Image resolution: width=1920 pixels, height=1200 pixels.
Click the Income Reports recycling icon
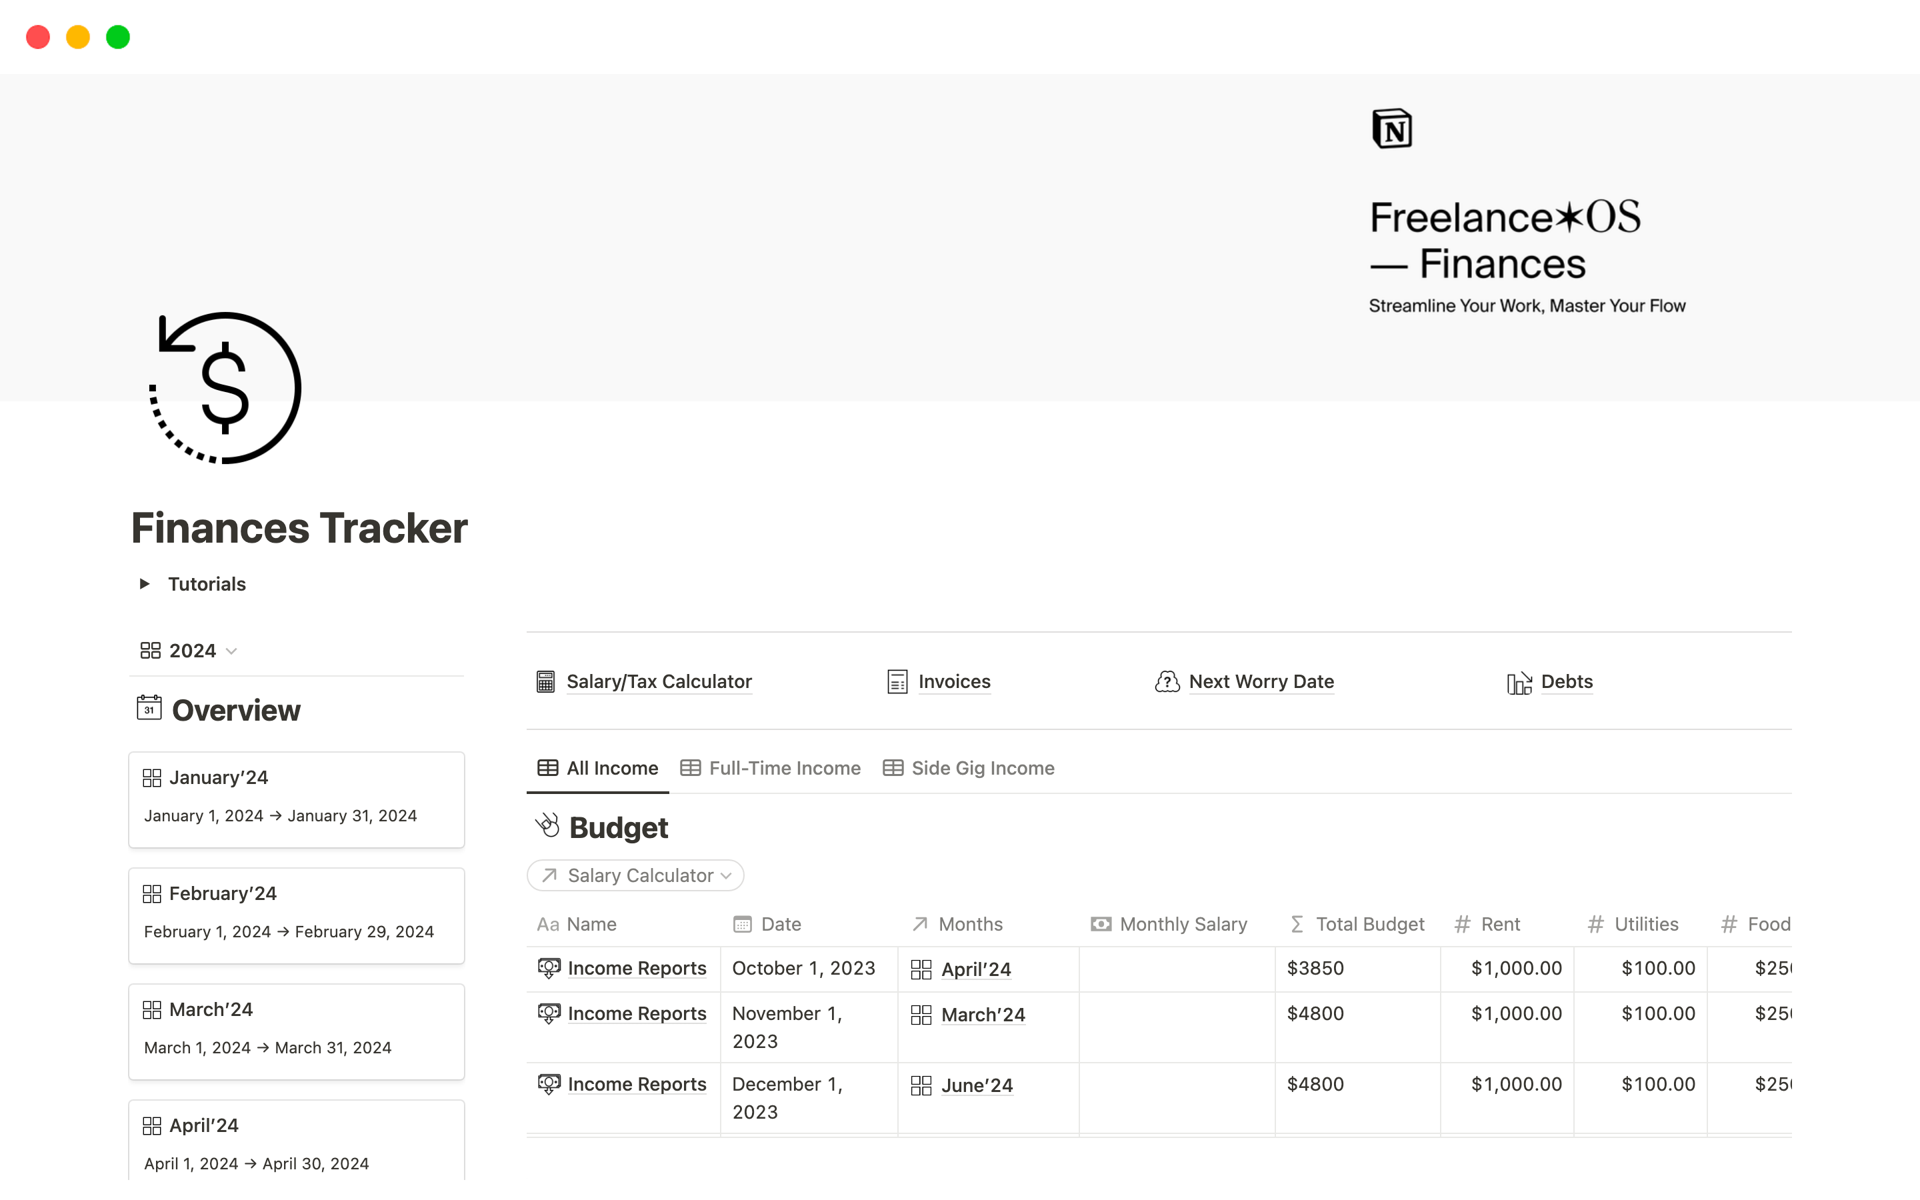pos(549,968)
